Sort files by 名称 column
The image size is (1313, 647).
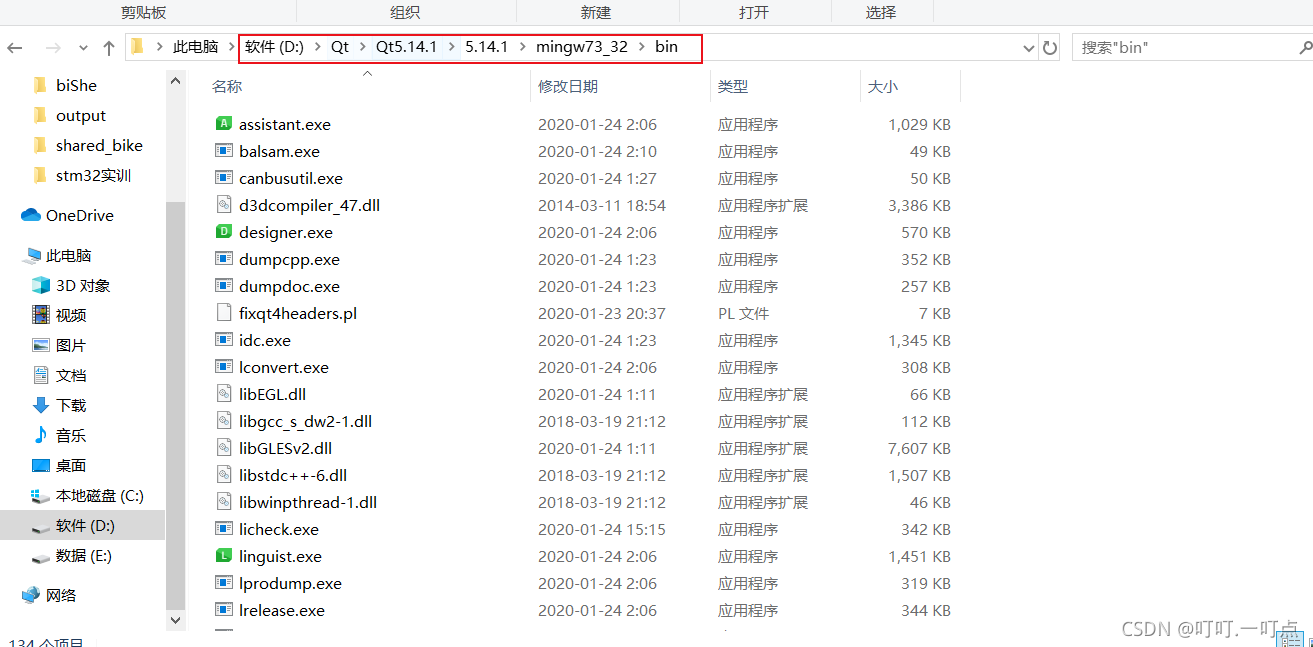227,87
